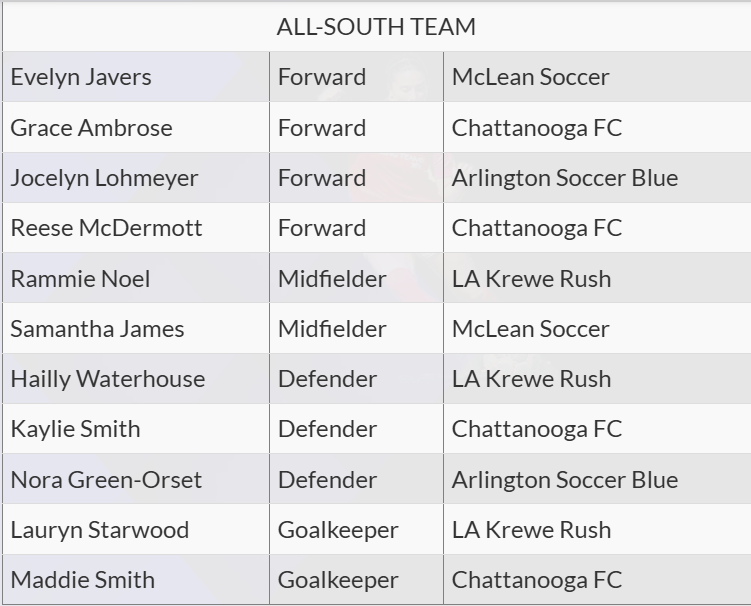751x606 pixels.
Task: Select the Evelyn Javers name cell
Action: (81, 77)
